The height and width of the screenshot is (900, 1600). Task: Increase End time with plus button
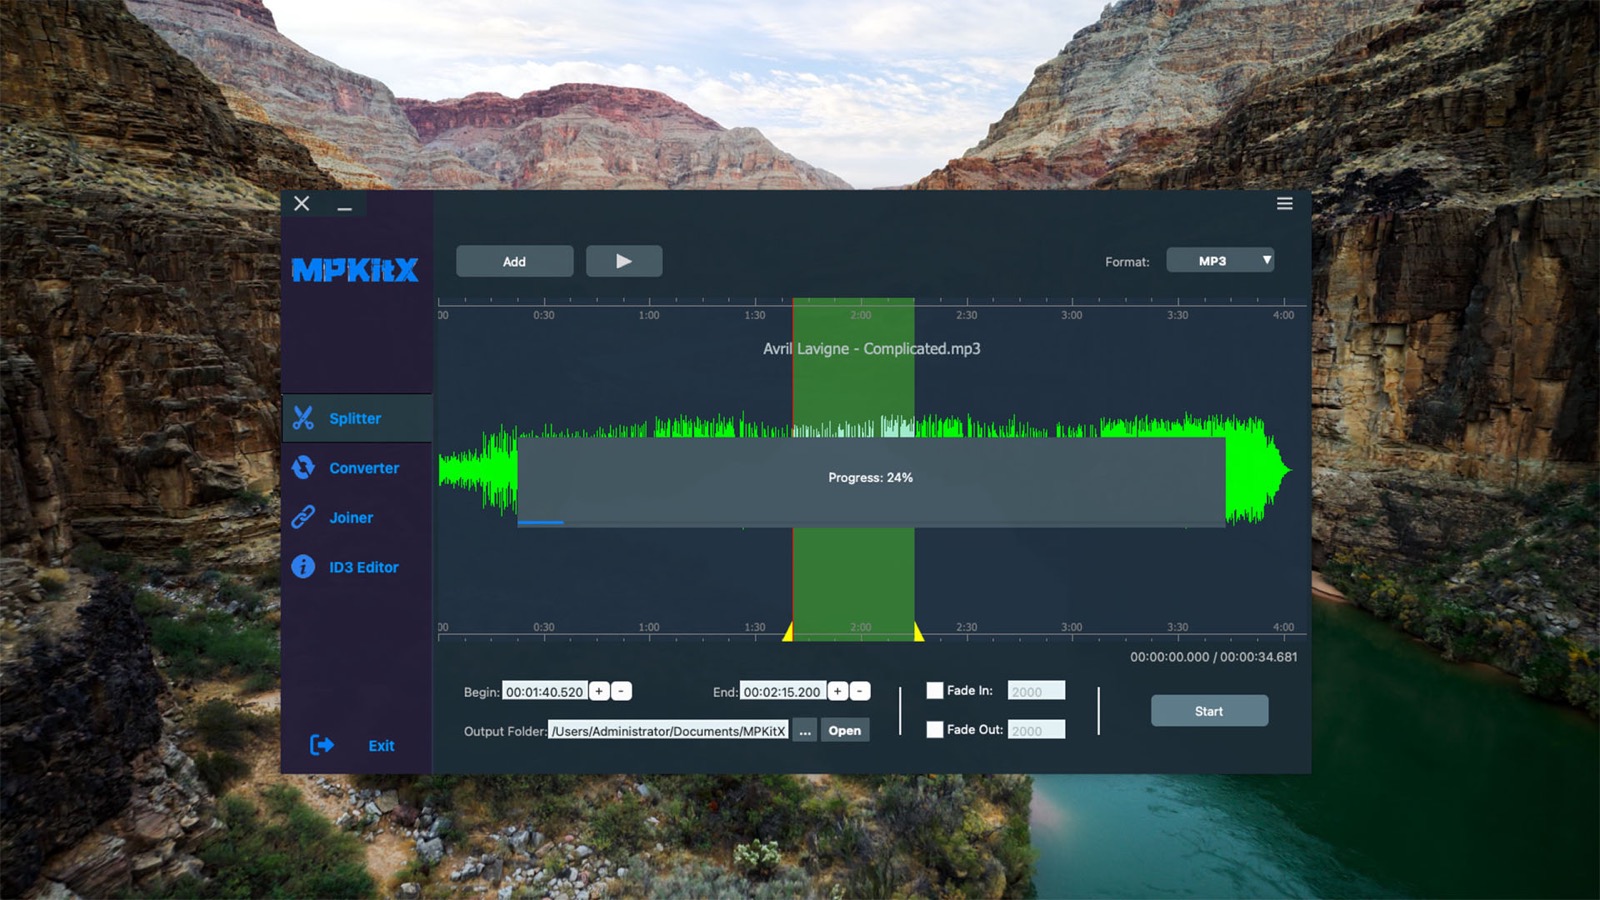pyautogui.click(x=838, y=691)
